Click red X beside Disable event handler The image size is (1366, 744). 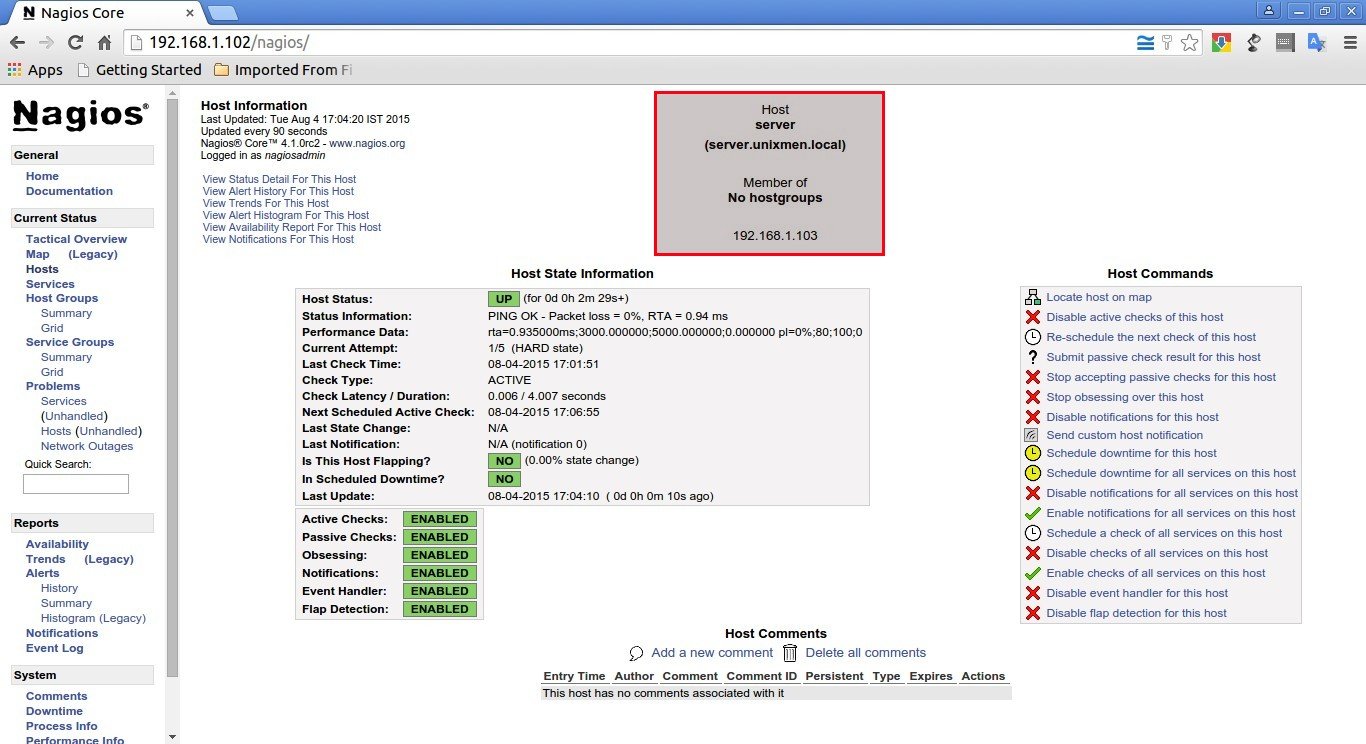[x=1033, y=593]
